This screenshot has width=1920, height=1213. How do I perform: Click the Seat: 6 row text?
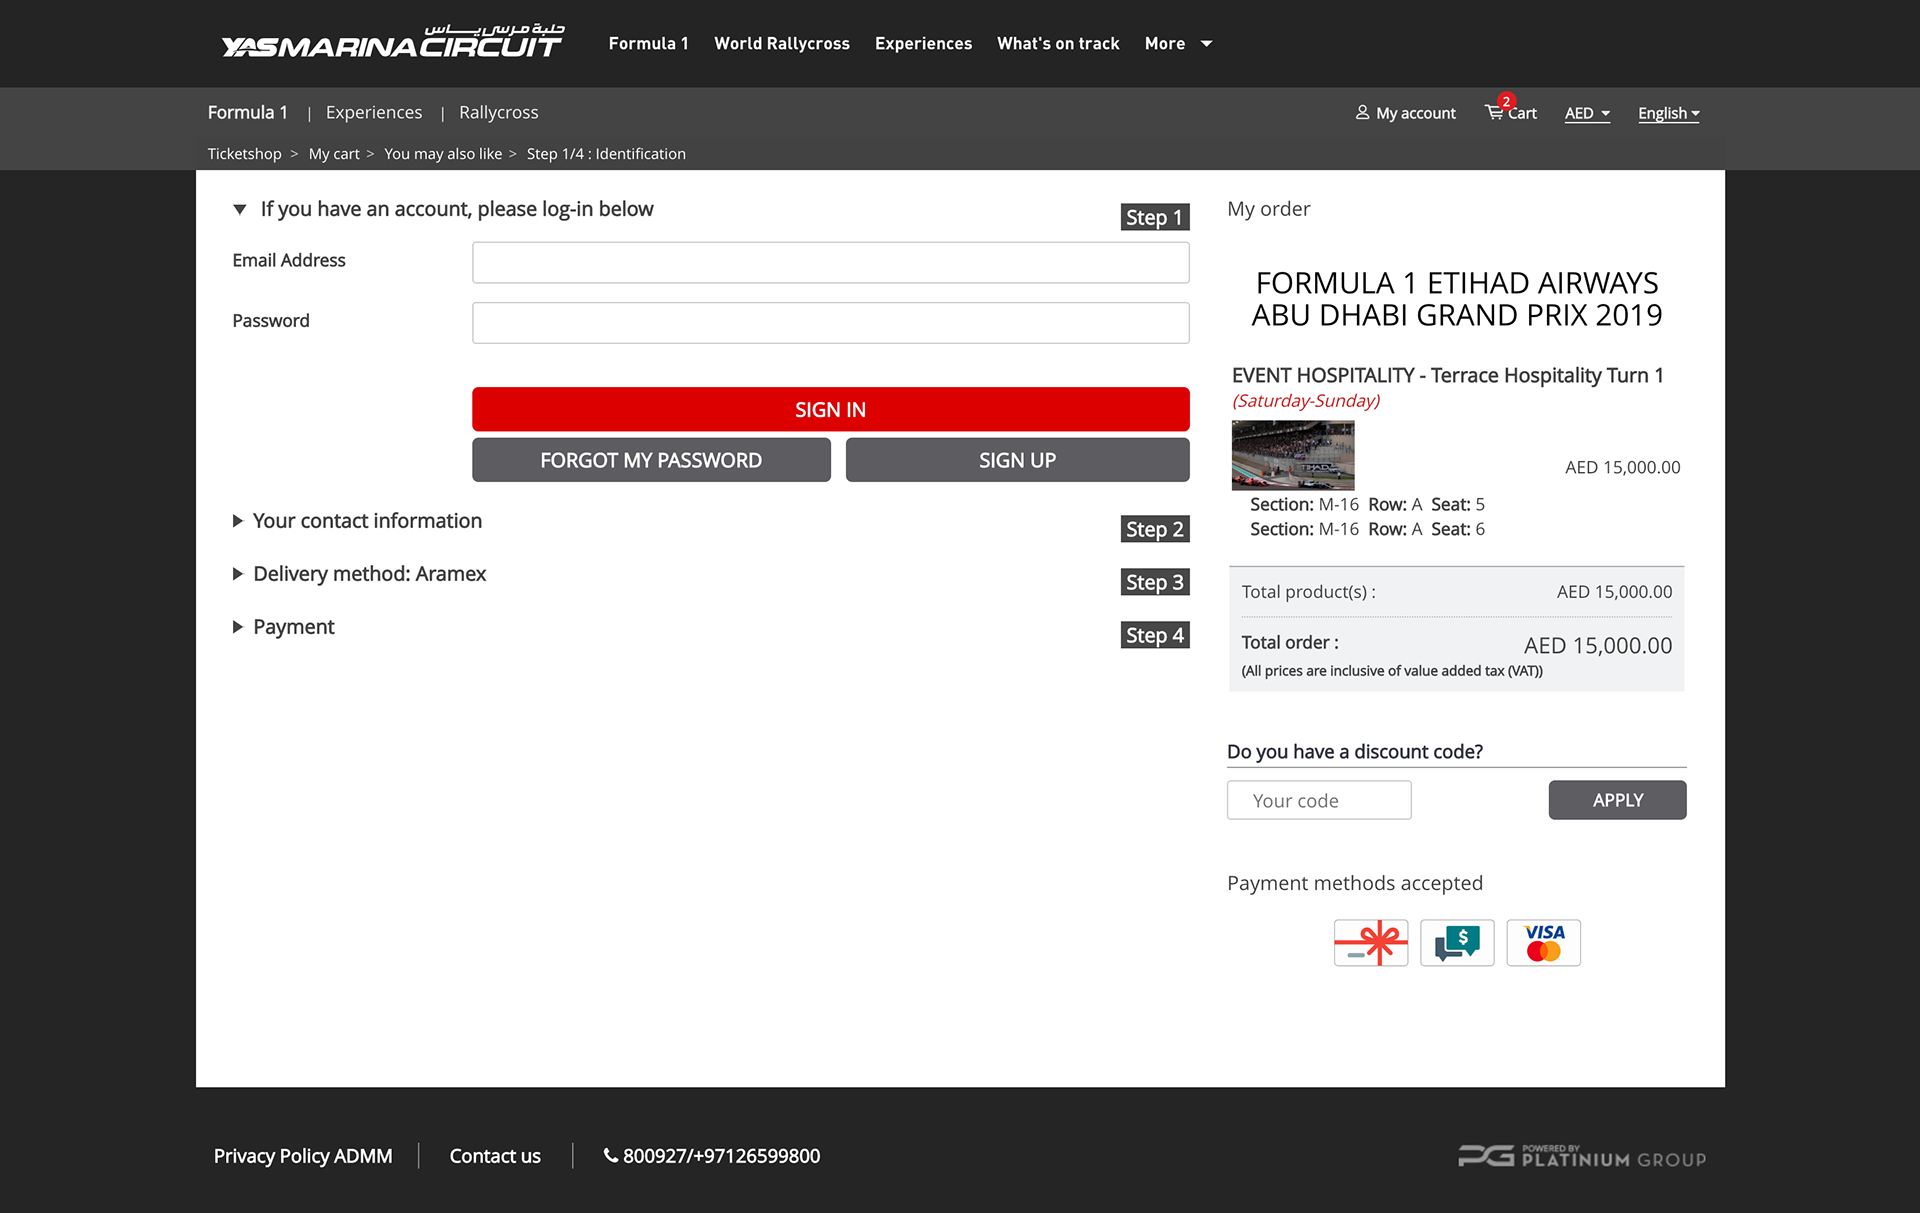[1367, 529]
